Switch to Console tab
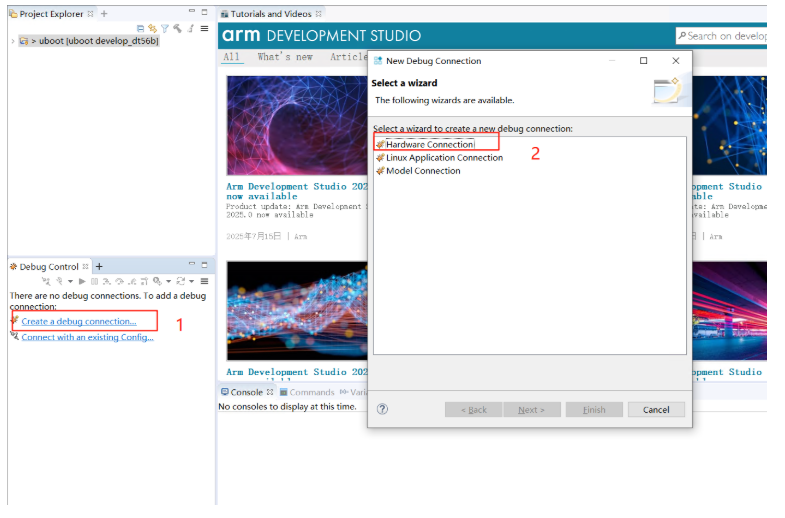The height and width of the screenshot is (518, 785). point(246,392)
